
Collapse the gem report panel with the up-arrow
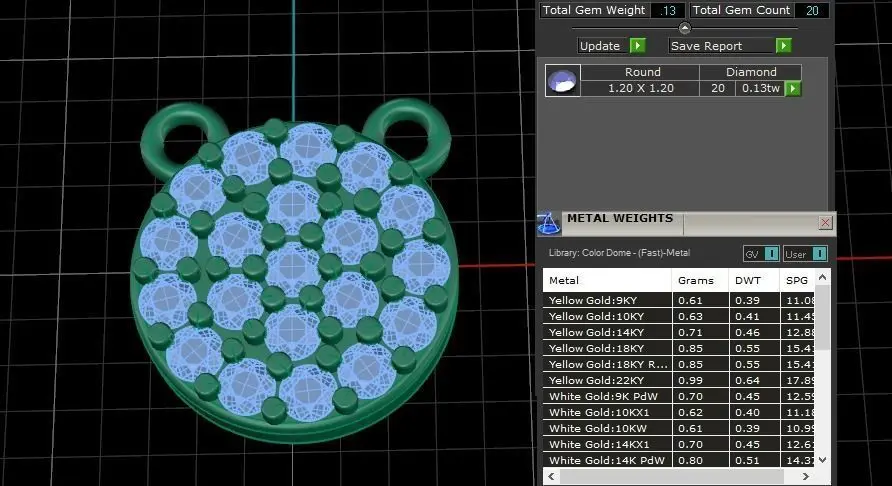click(x=684, y=27)
